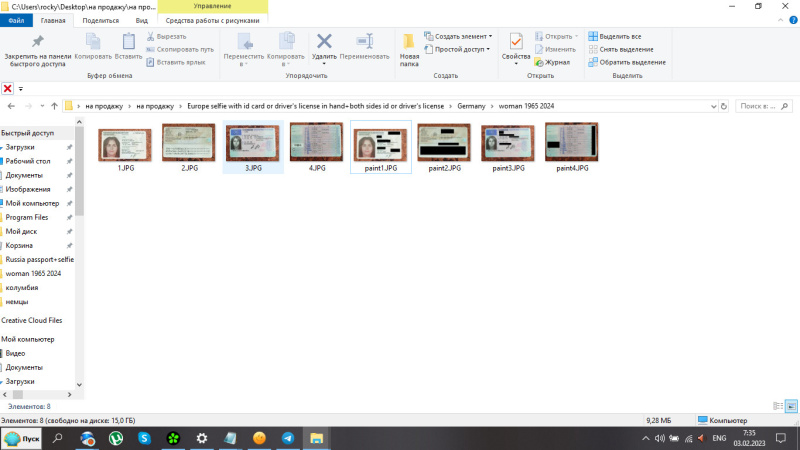The height and width of the screenshot is (450, 800).
Task: Click Выделить все in the ribbon
Action: click(619, 36)
